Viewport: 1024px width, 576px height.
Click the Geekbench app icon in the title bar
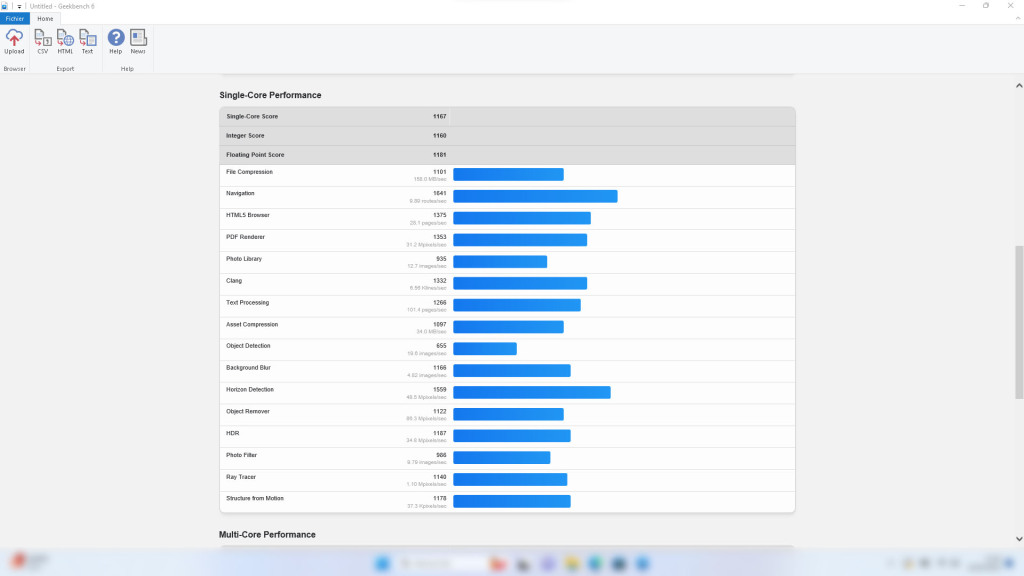pos(5,6)
